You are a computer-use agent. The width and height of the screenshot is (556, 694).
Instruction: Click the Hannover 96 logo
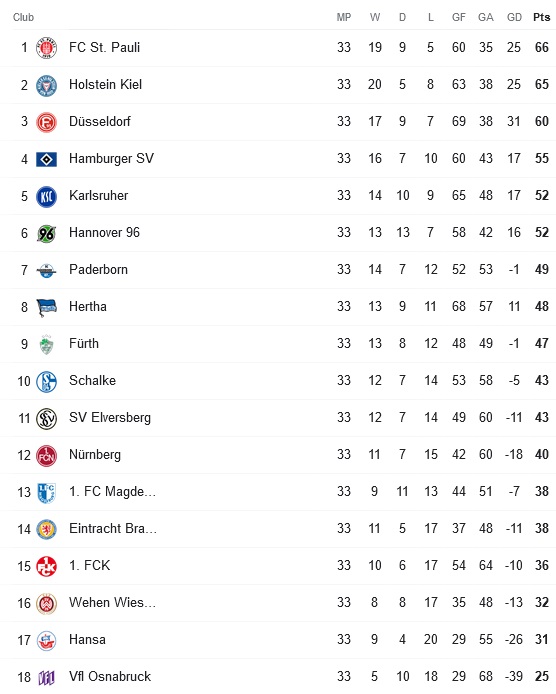pos(46,233)
